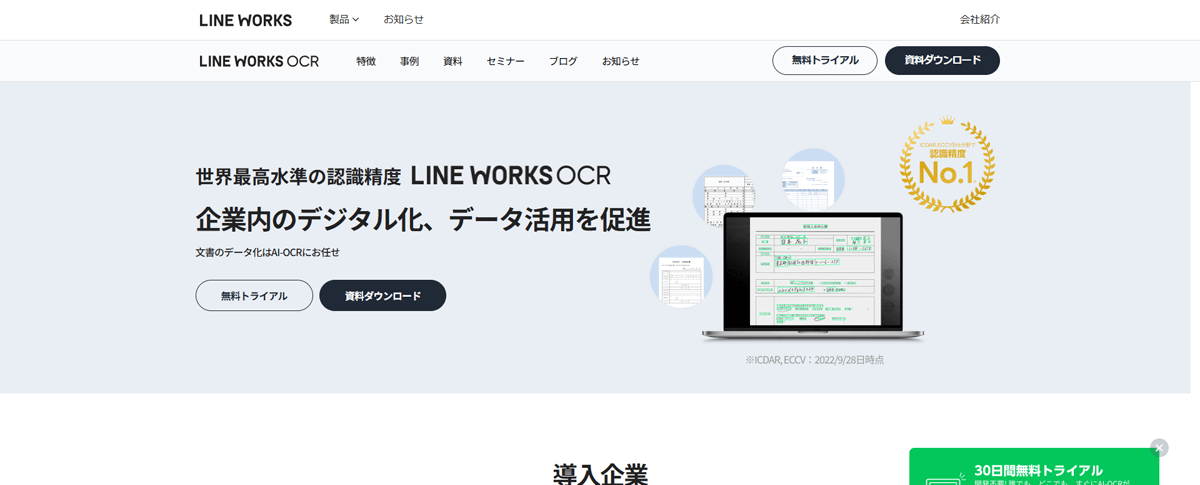Viewport: 1200px width, 485px height.
Task: Click the circular document thumbnail left of laptop
Action: pyautogui.click(x=681, y=276)
